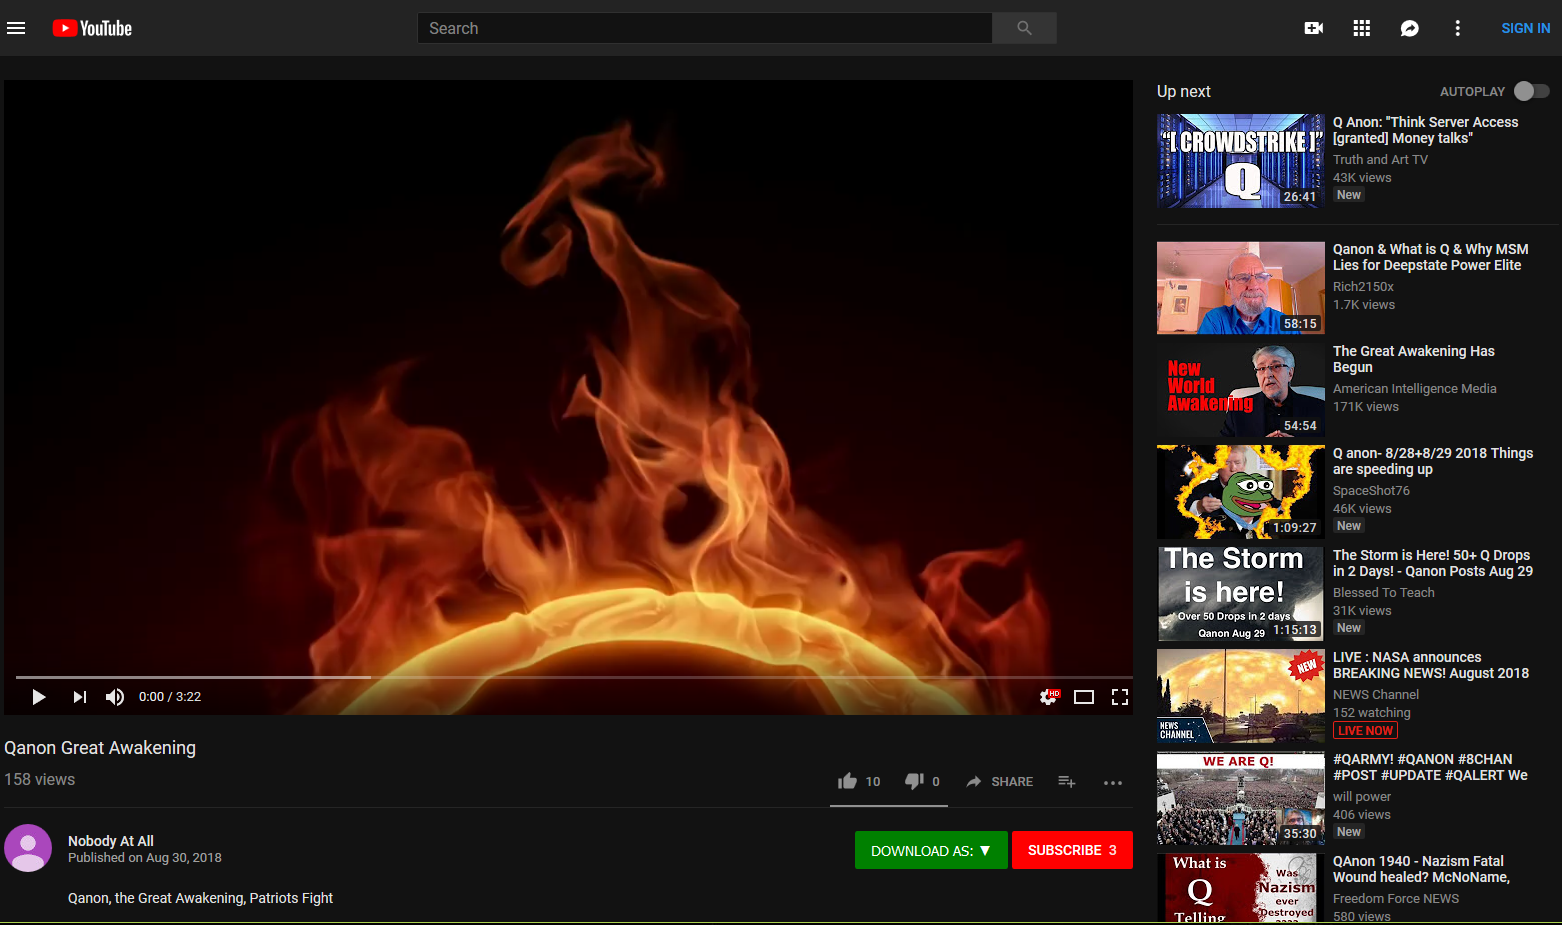The width and height of the screenshot is (1562, 925).
Task: Click the Rich2150x channel name
Action: pyautogui.click(x=1363, y=287)
